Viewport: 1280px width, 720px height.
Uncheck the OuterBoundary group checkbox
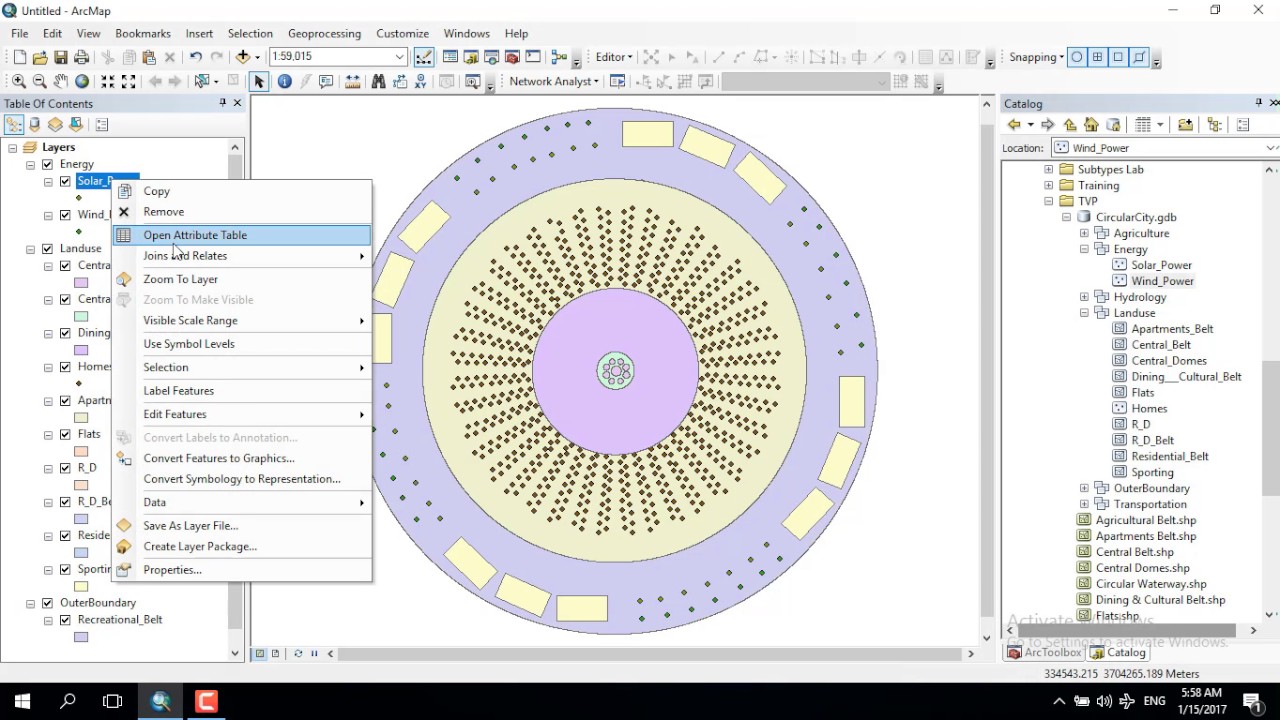point(47,603)
